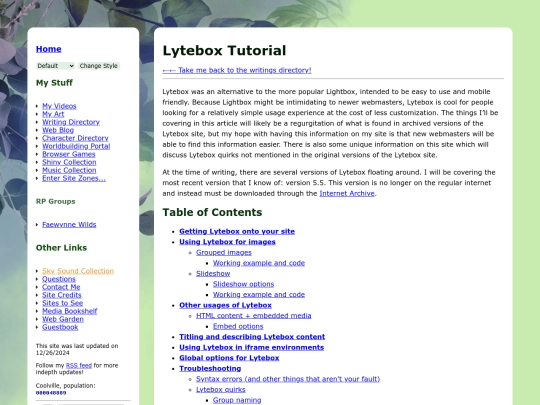Open Faewynne Wilds RP group link
540x405 pixels.
pyautogui.click(x=69, y=225)
